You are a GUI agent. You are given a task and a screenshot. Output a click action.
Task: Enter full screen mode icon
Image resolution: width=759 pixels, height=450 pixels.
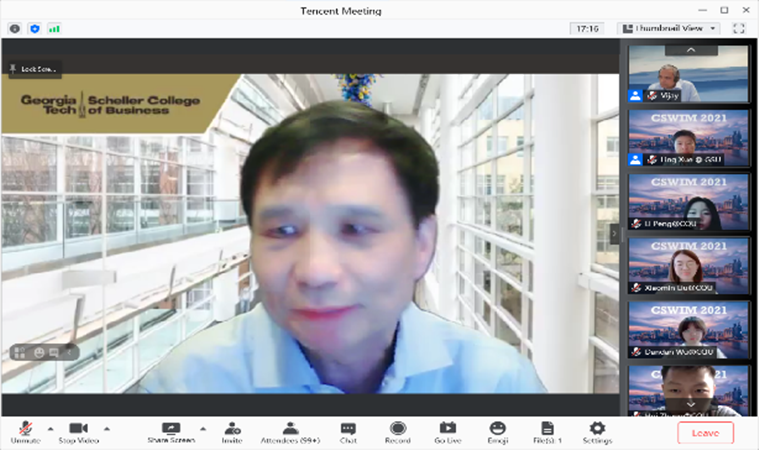pos(739,29)
